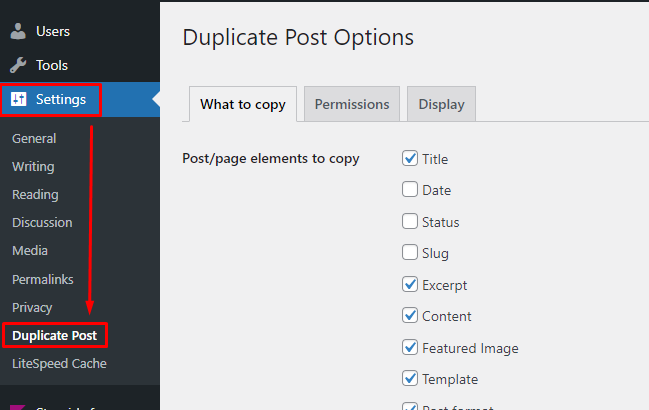Enable the Status checkbox

[x=410, y=221]
